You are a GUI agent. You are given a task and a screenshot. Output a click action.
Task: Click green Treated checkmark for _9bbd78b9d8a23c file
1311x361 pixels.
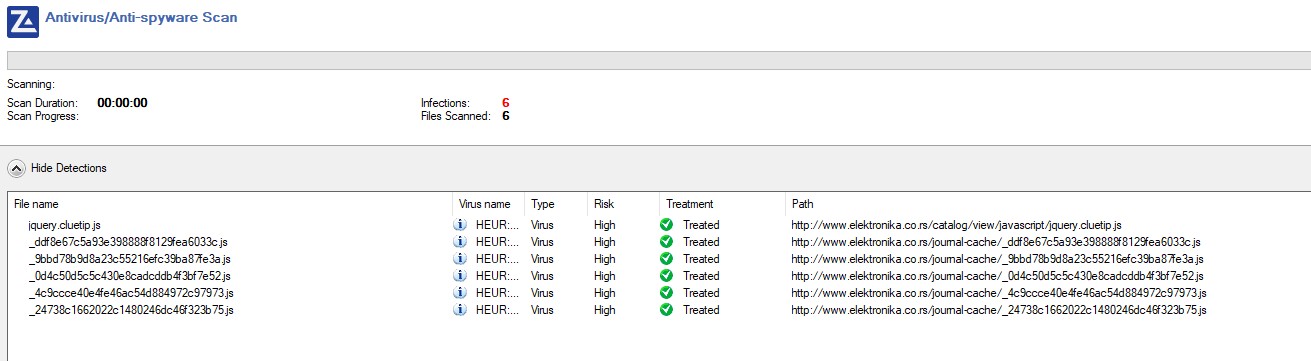(667, 259)
